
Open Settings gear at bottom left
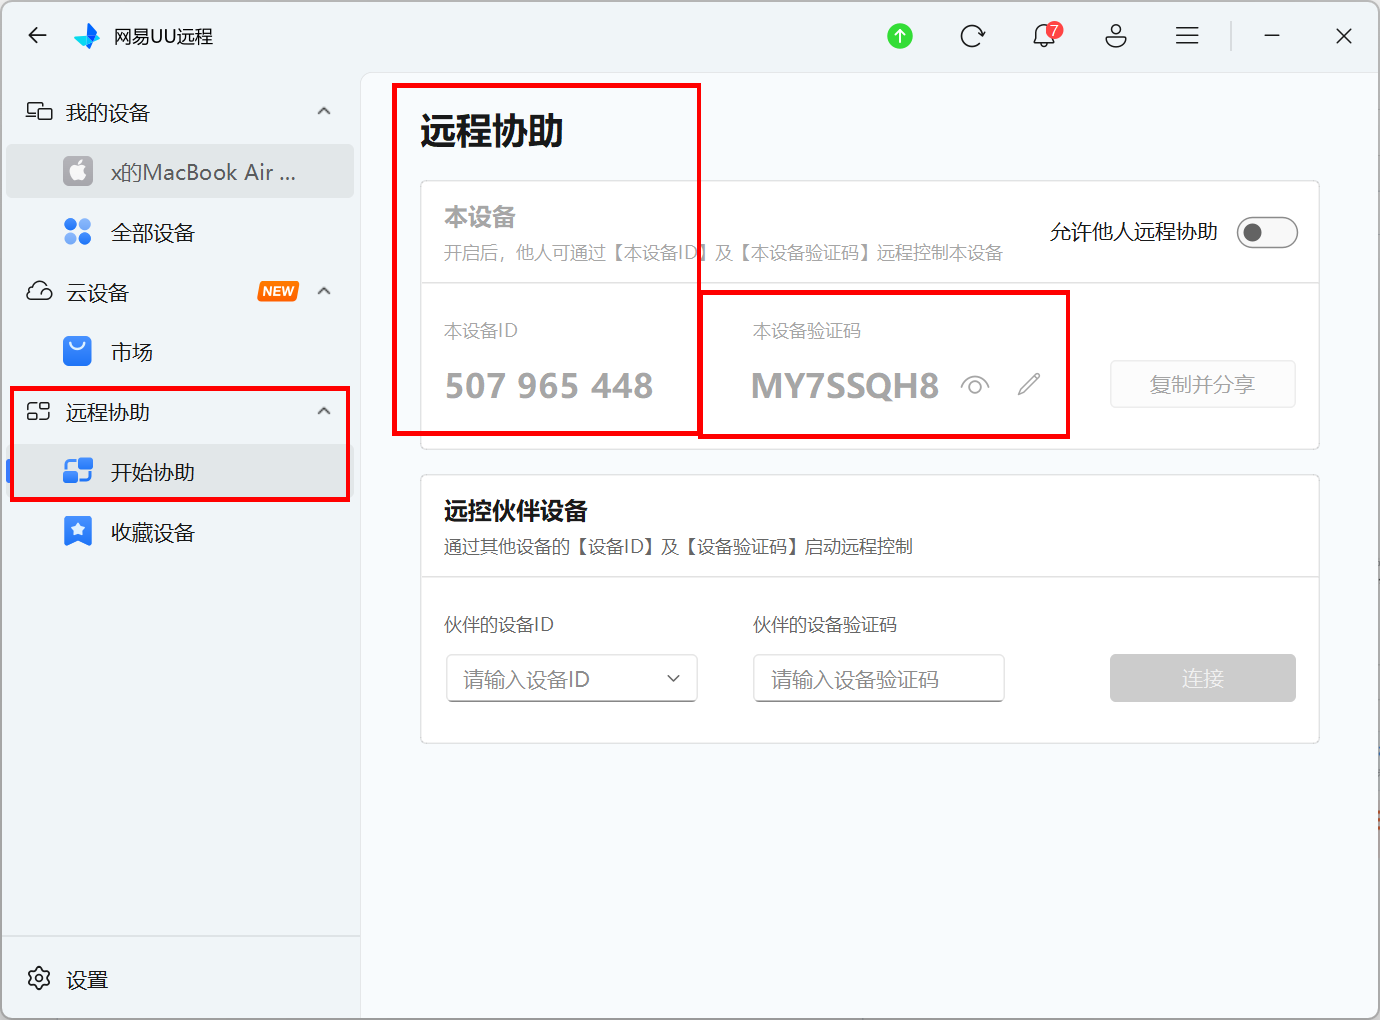[40, 979]
